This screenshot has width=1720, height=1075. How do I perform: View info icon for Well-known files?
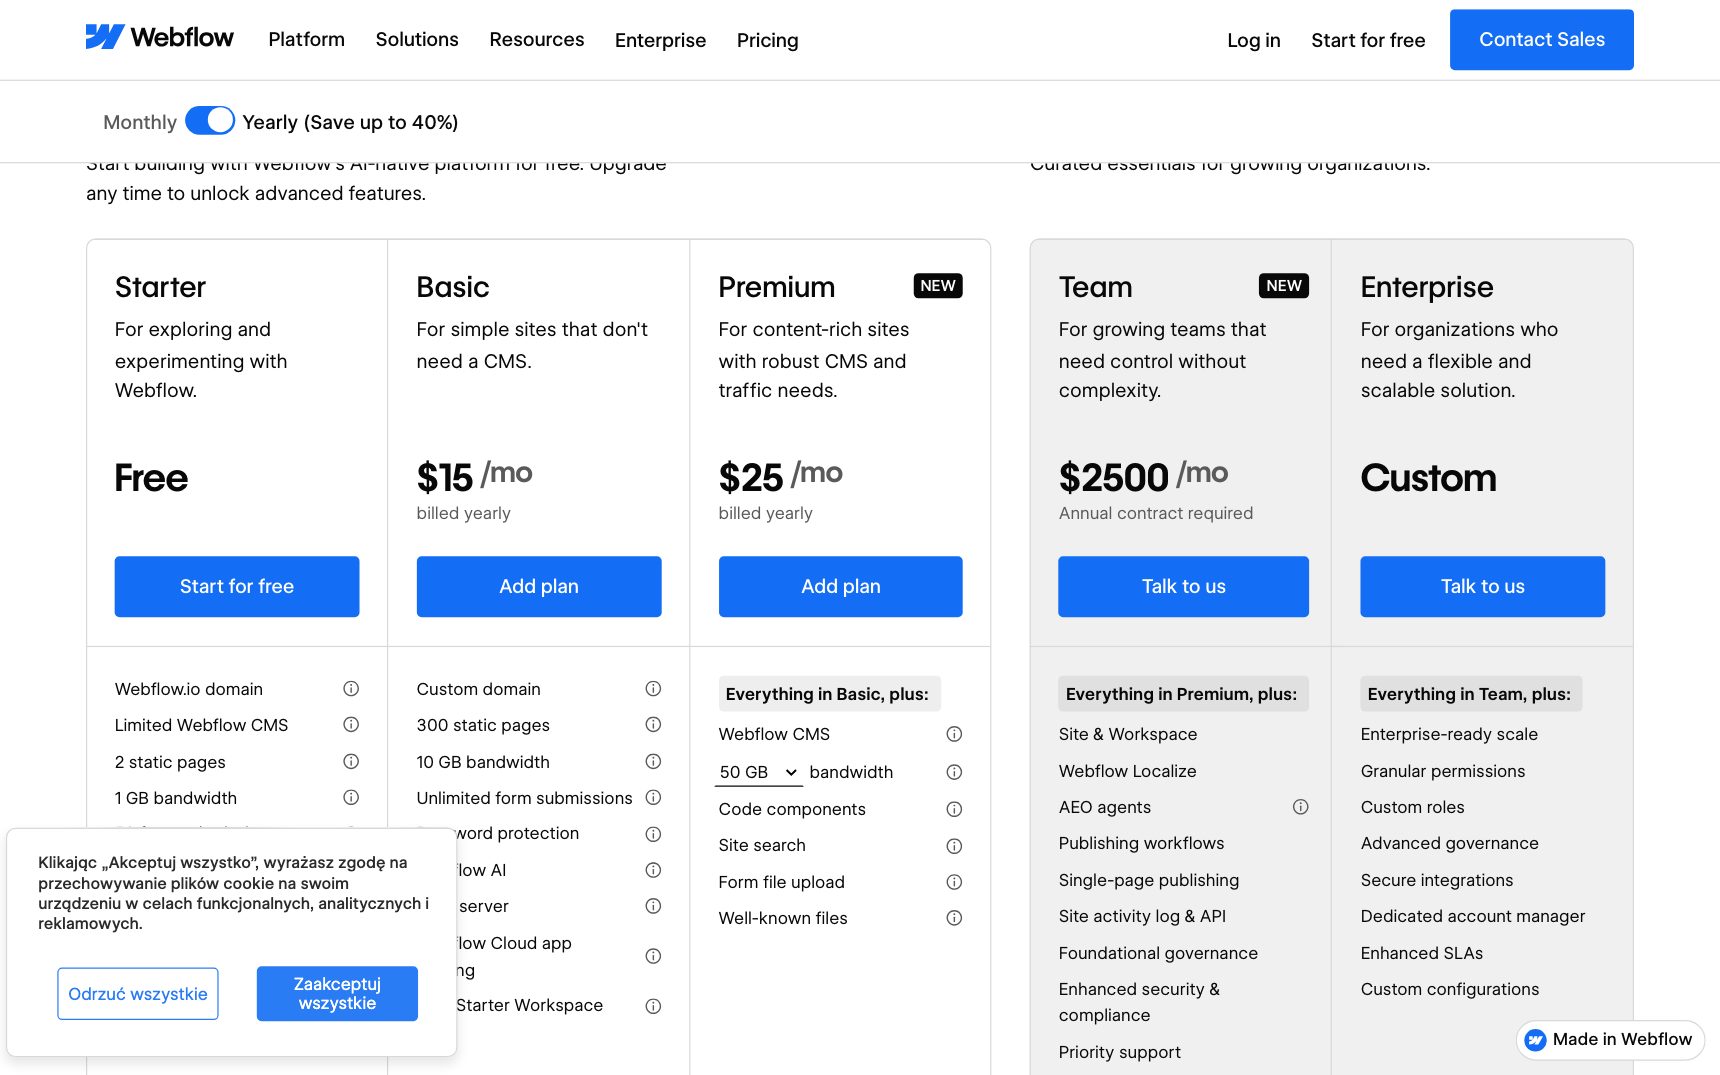(x=954, y=918)
